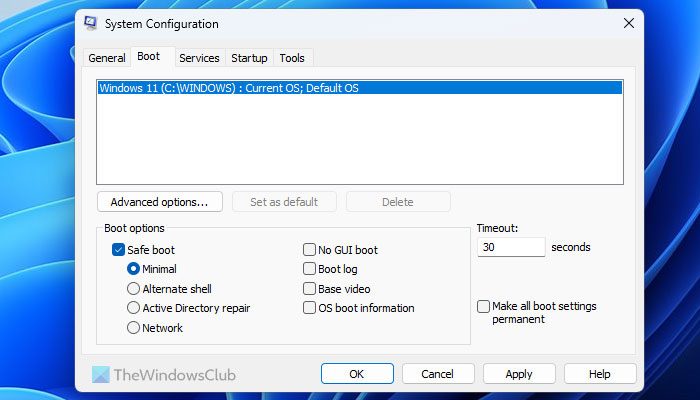Apply the boot settings

(519, 374)
